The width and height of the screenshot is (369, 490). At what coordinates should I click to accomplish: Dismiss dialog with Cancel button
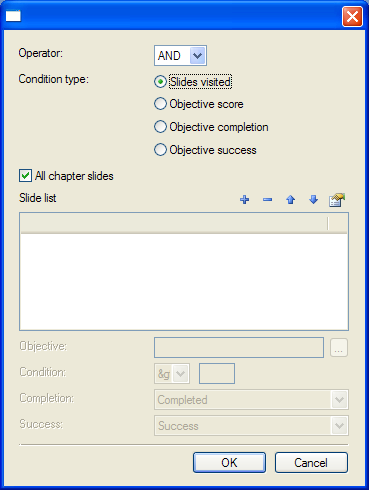311,463
